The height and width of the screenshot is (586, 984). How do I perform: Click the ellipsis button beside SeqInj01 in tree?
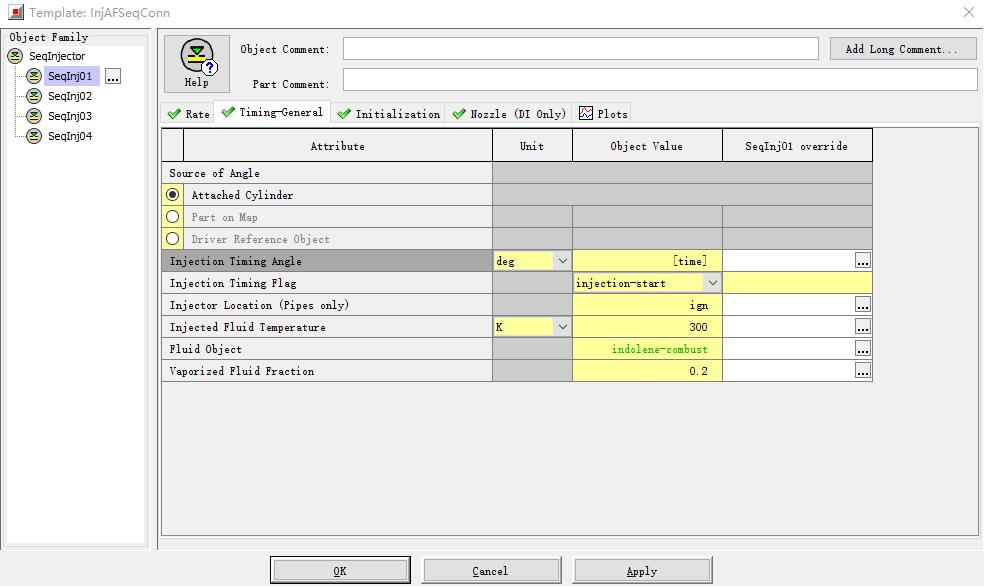(113, 77)
